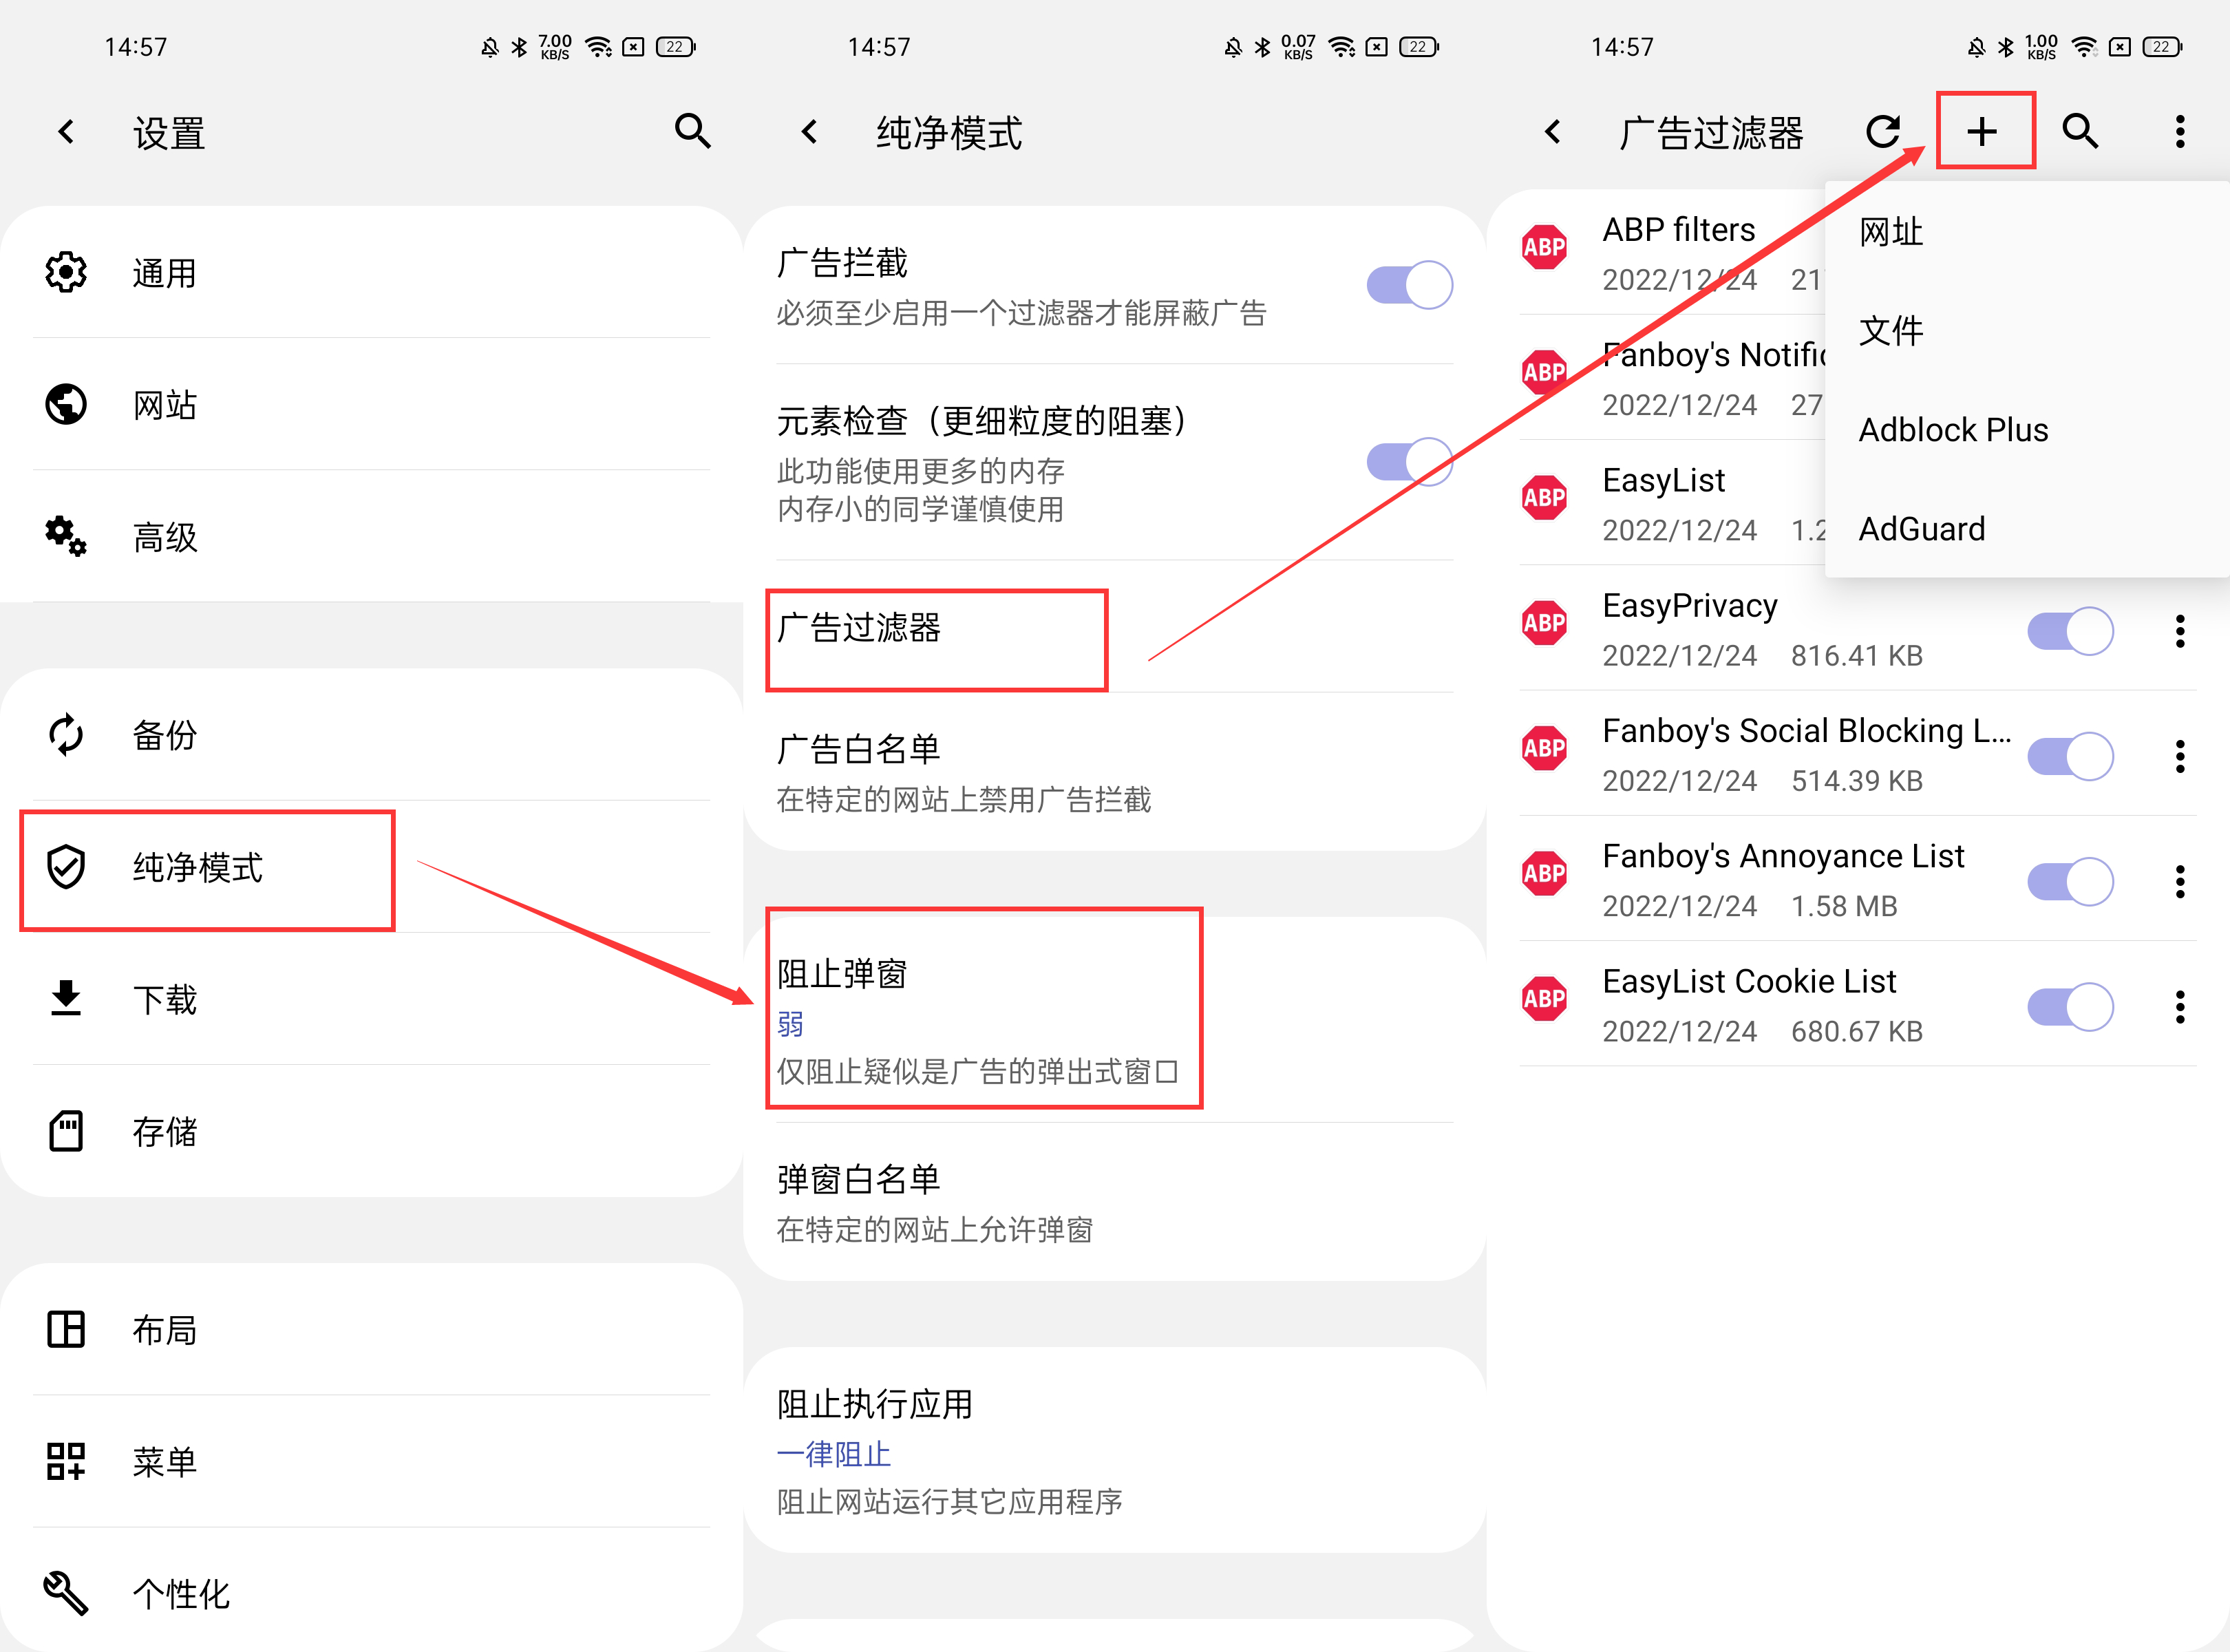
Task: Choose 文件 from the add menu
Action: point(2027,331)
